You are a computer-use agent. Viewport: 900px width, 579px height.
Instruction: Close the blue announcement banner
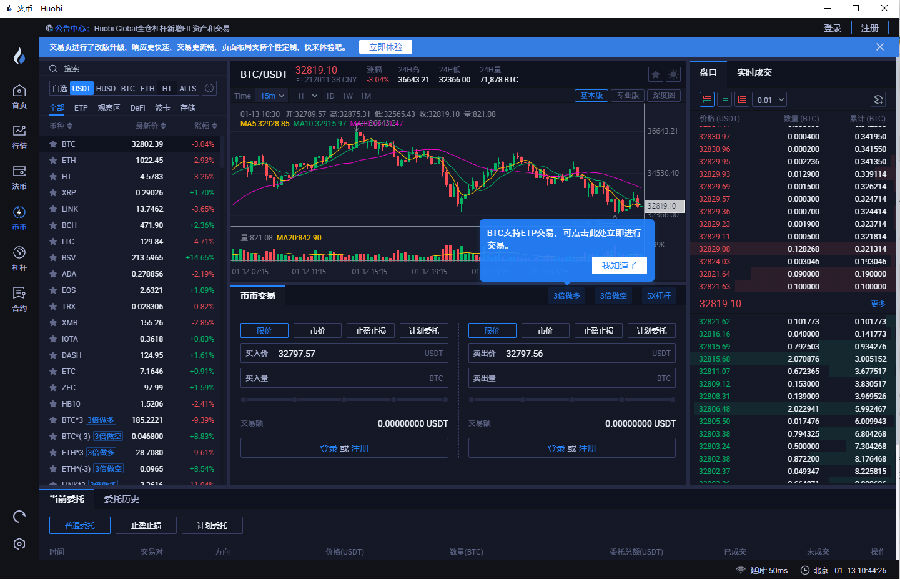[x=880, y=47]
